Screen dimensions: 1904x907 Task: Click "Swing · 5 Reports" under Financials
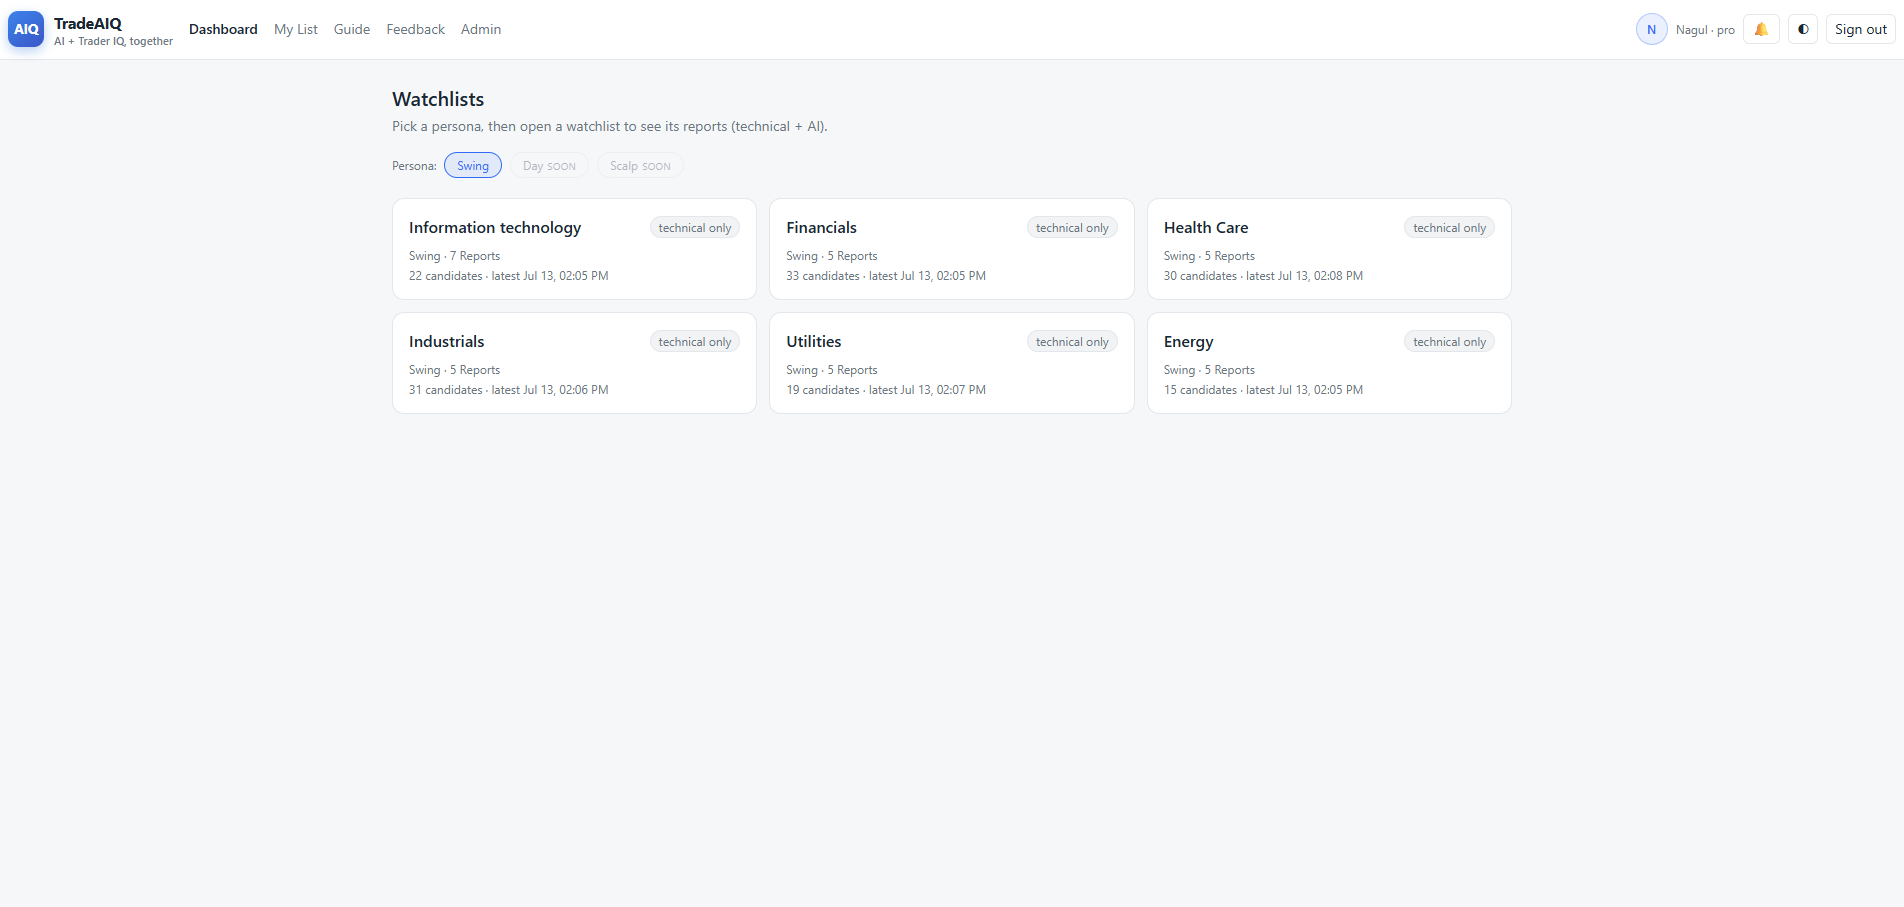832,256
